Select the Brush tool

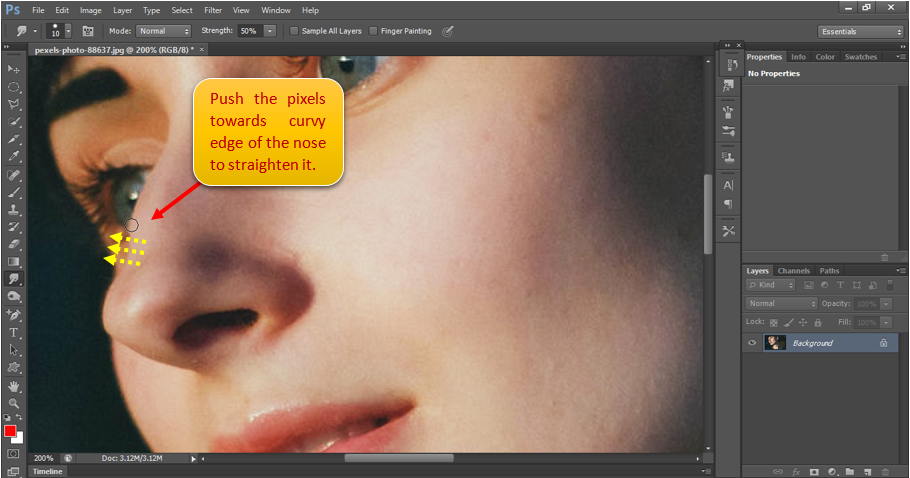(x=13, y=192)
